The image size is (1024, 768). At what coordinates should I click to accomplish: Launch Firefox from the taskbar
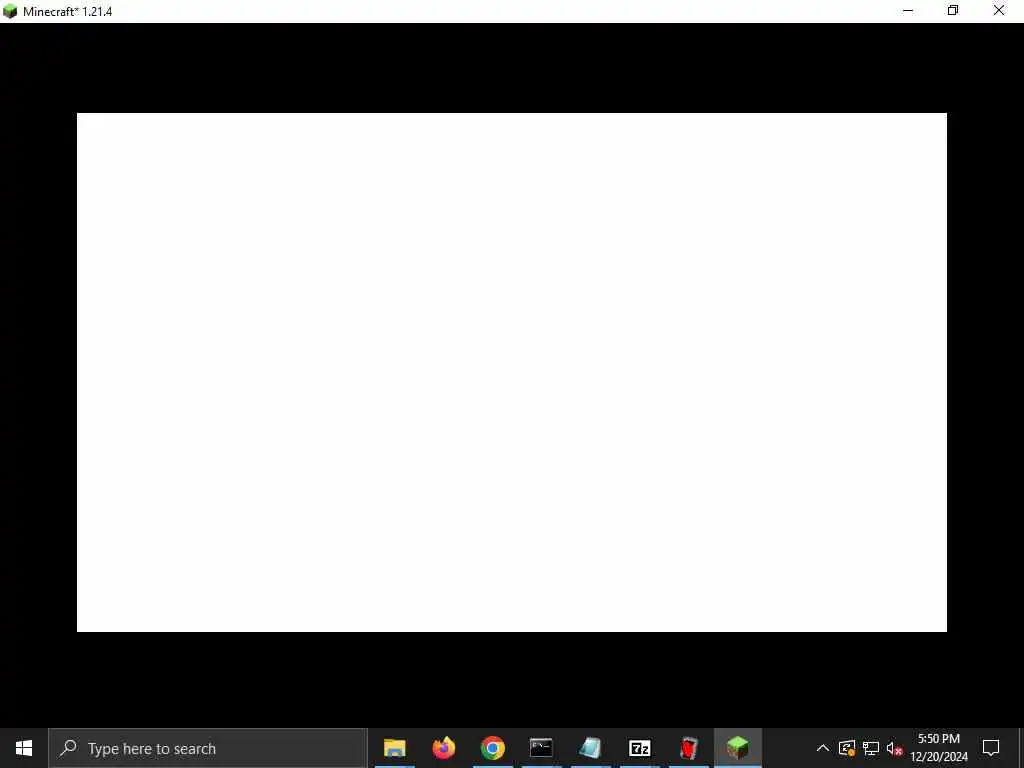tap(443, 748)
